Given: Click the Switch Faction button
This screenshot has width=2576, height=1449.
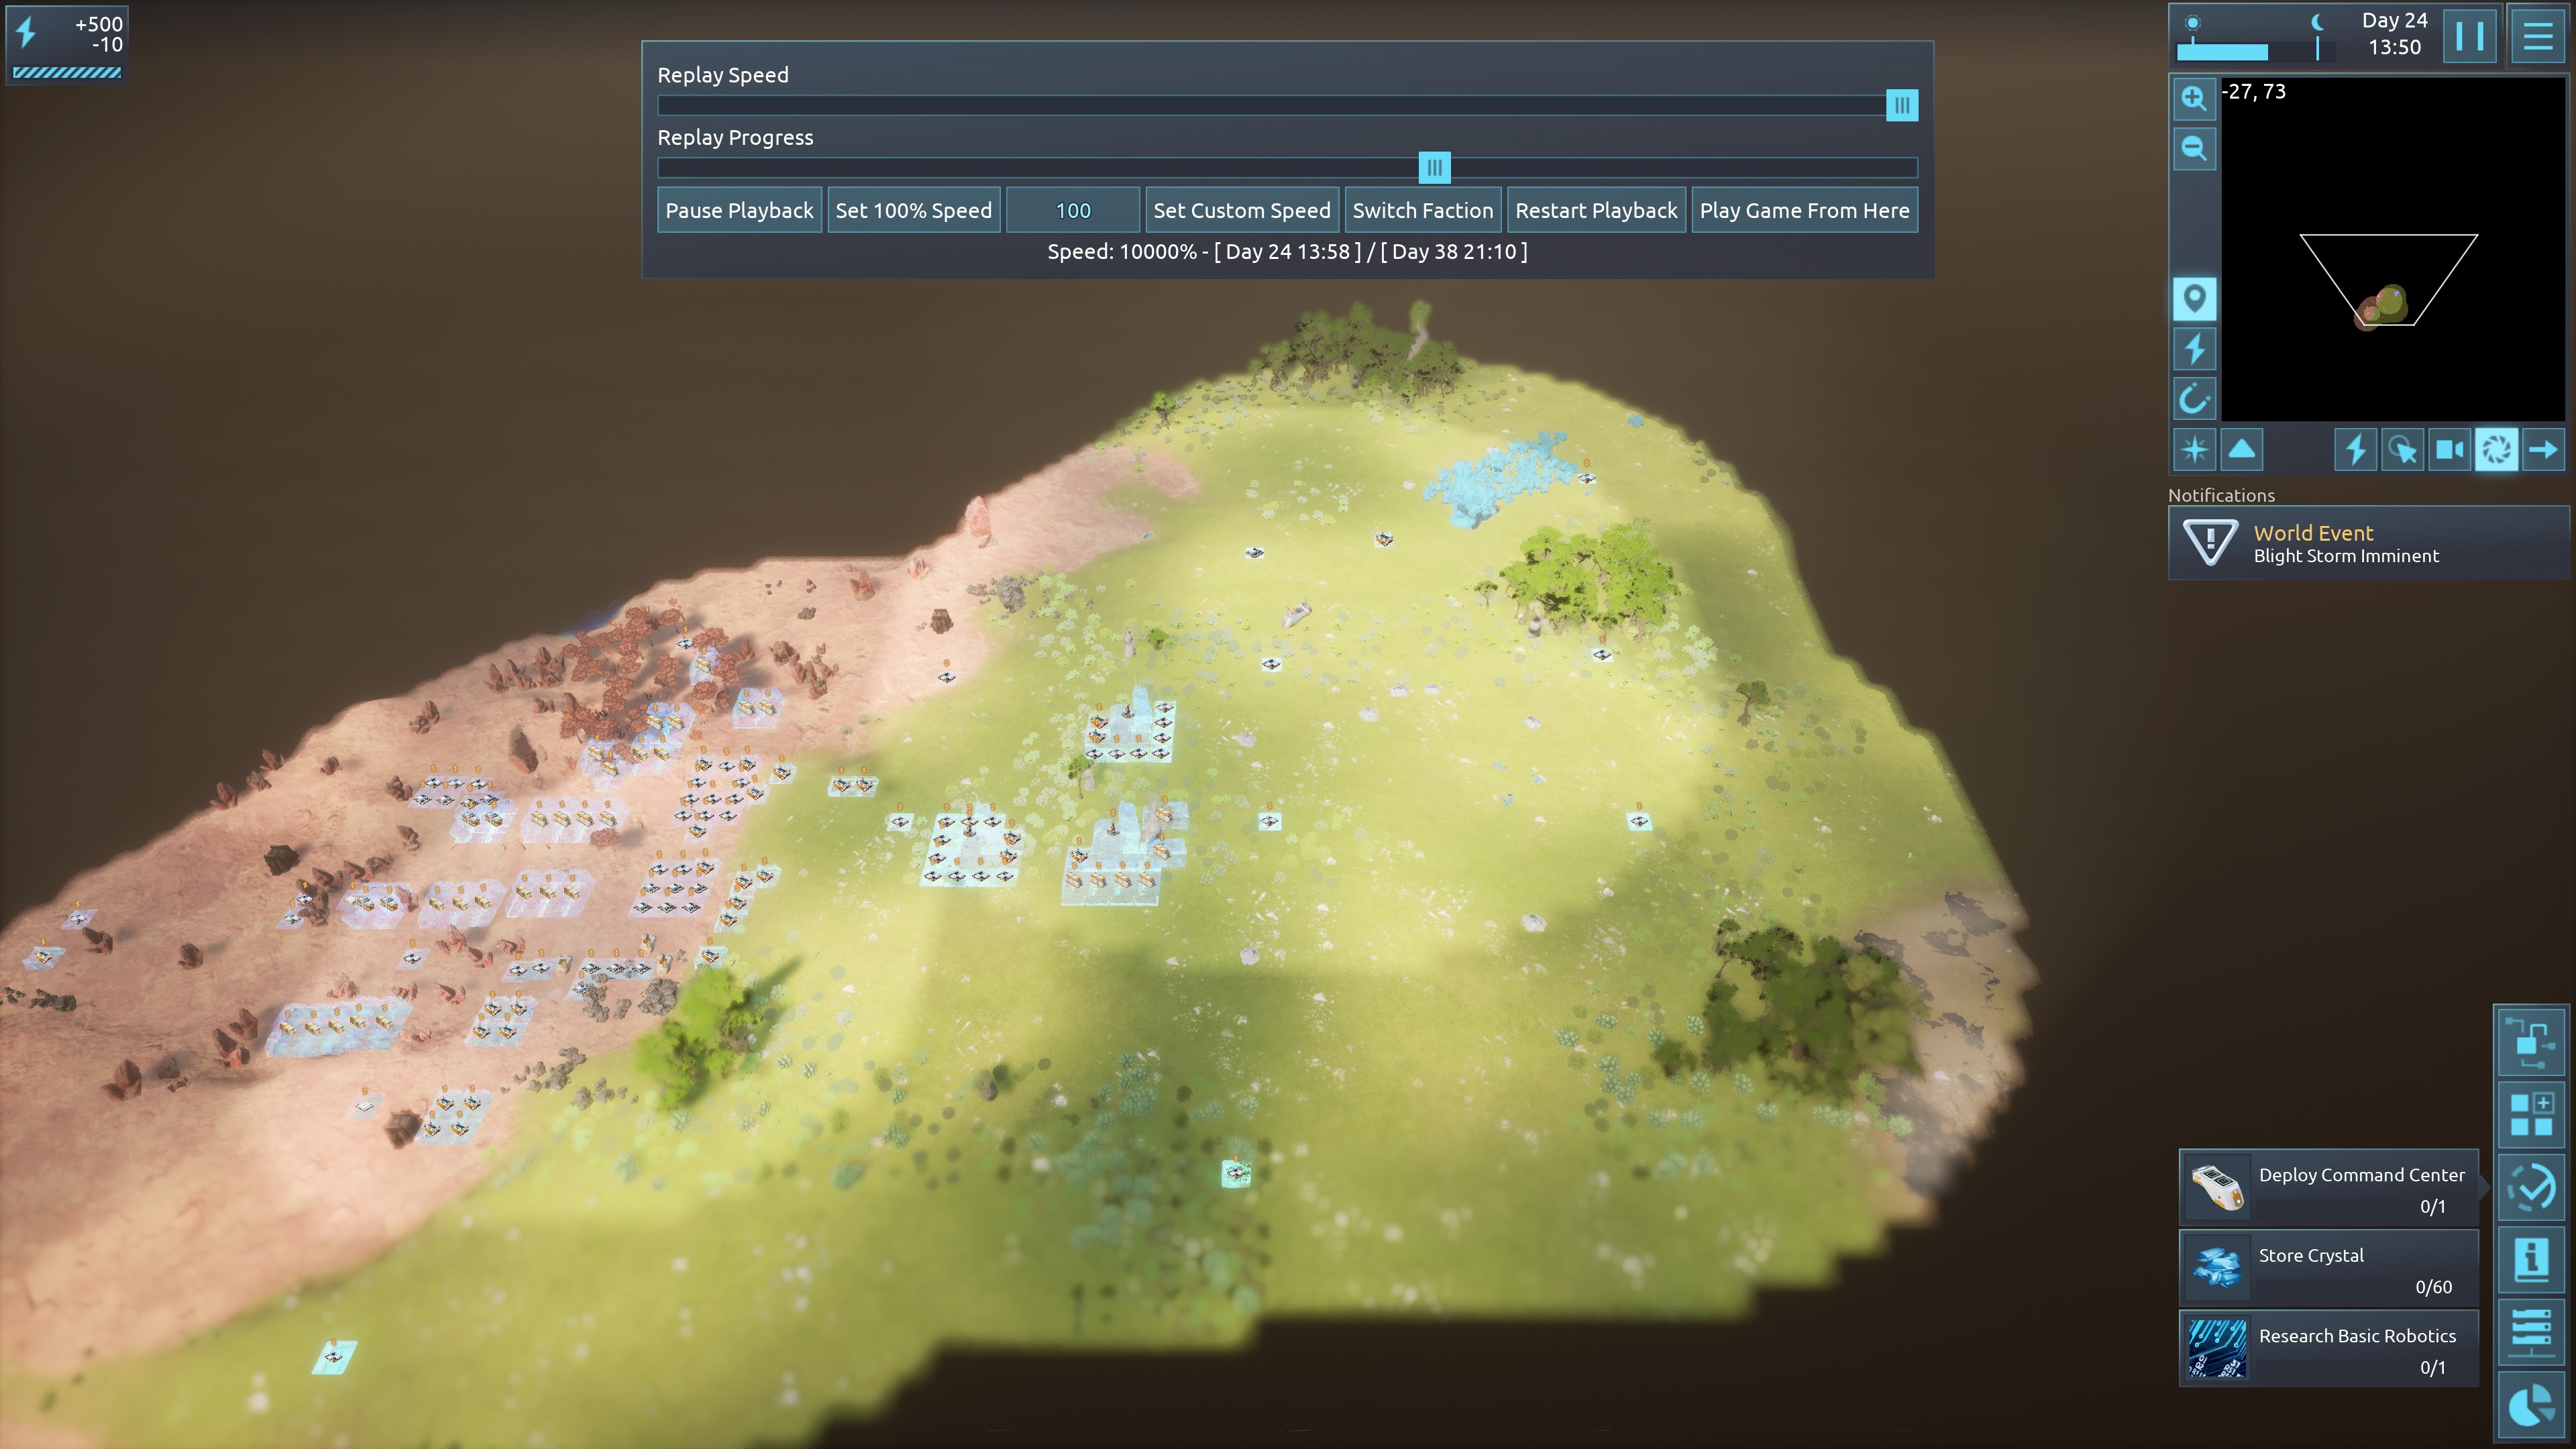Looking at the screenshot, I should (x=1422, y=211).
